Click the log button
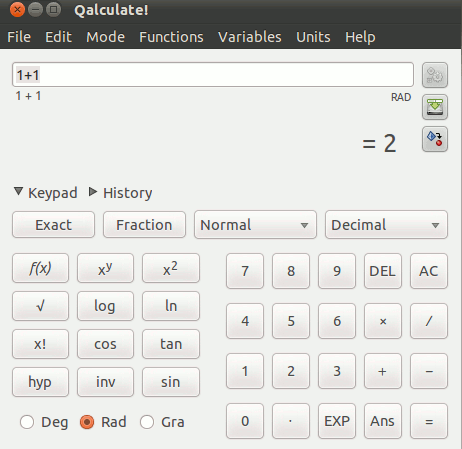This screenshot has height=449, width=462. (x=105, y=306)
